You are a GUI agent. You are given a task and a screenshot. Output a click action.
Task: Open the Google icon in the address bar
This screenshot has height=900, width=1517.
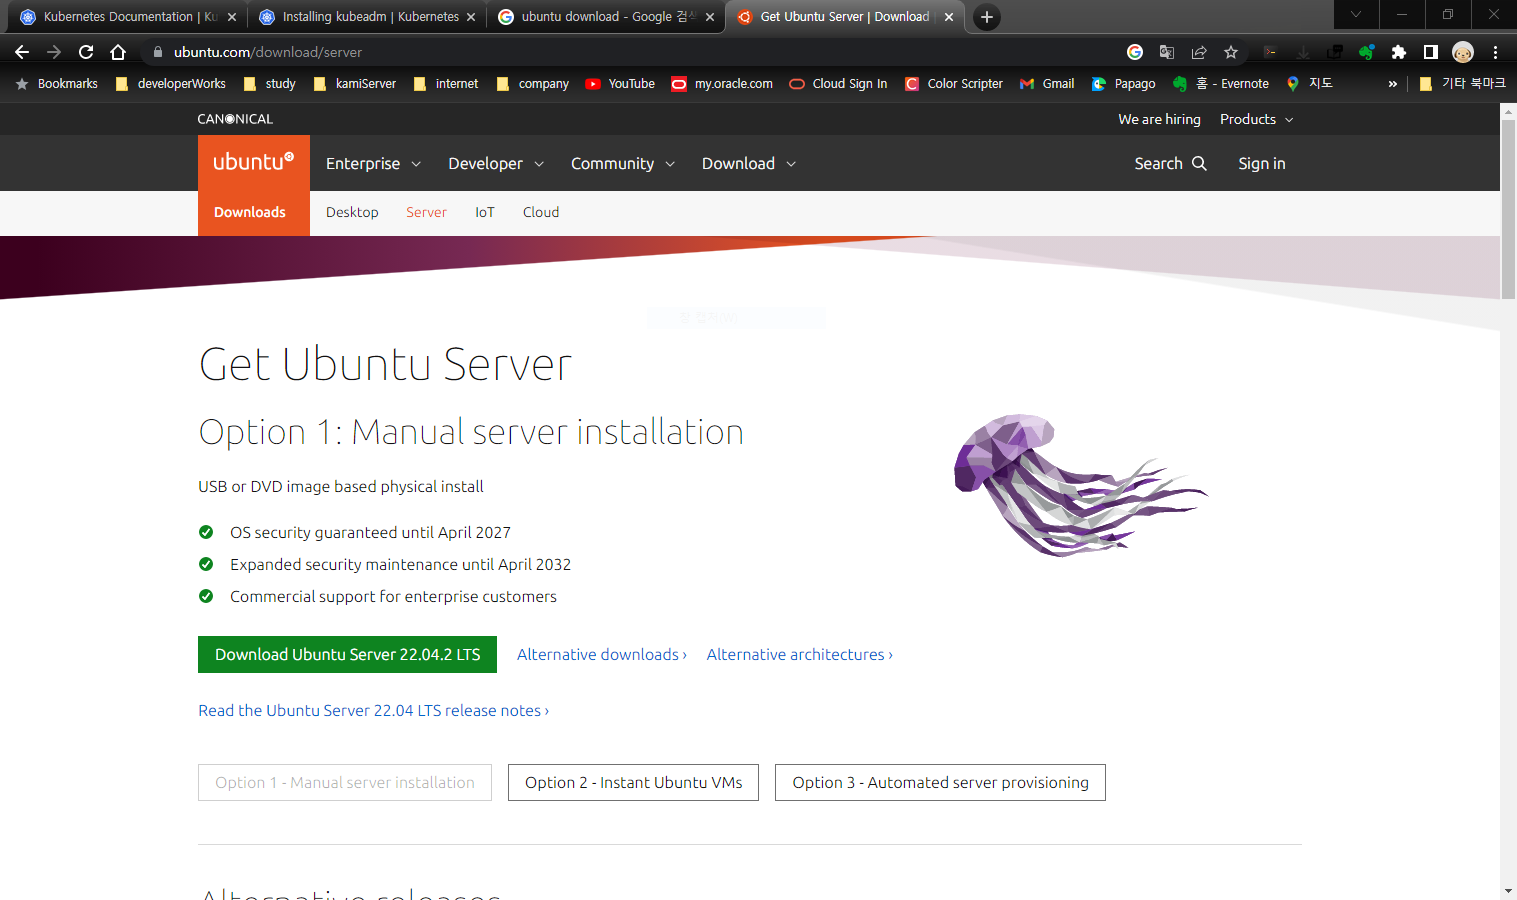pos(1135,52)
